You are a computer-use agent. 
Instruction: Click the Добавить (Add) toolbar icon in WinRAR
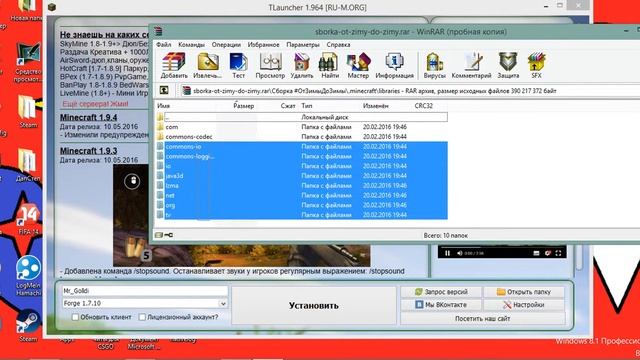click(x=174, y=65)
